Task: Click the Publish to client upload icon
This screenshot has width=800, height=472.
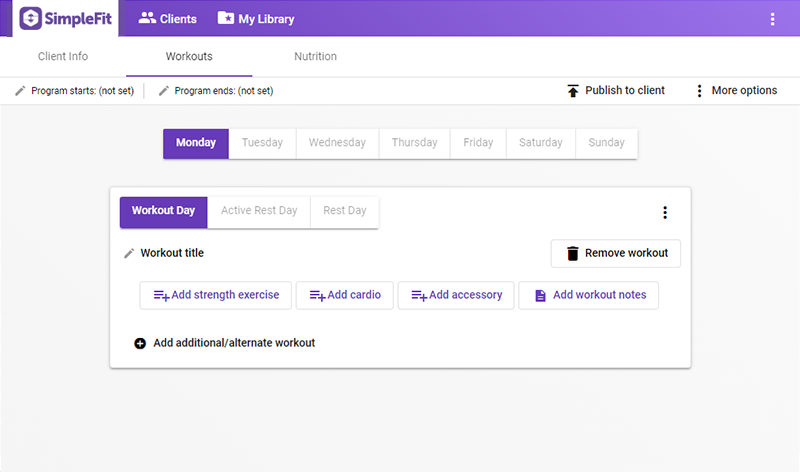Action: point(572,91)
